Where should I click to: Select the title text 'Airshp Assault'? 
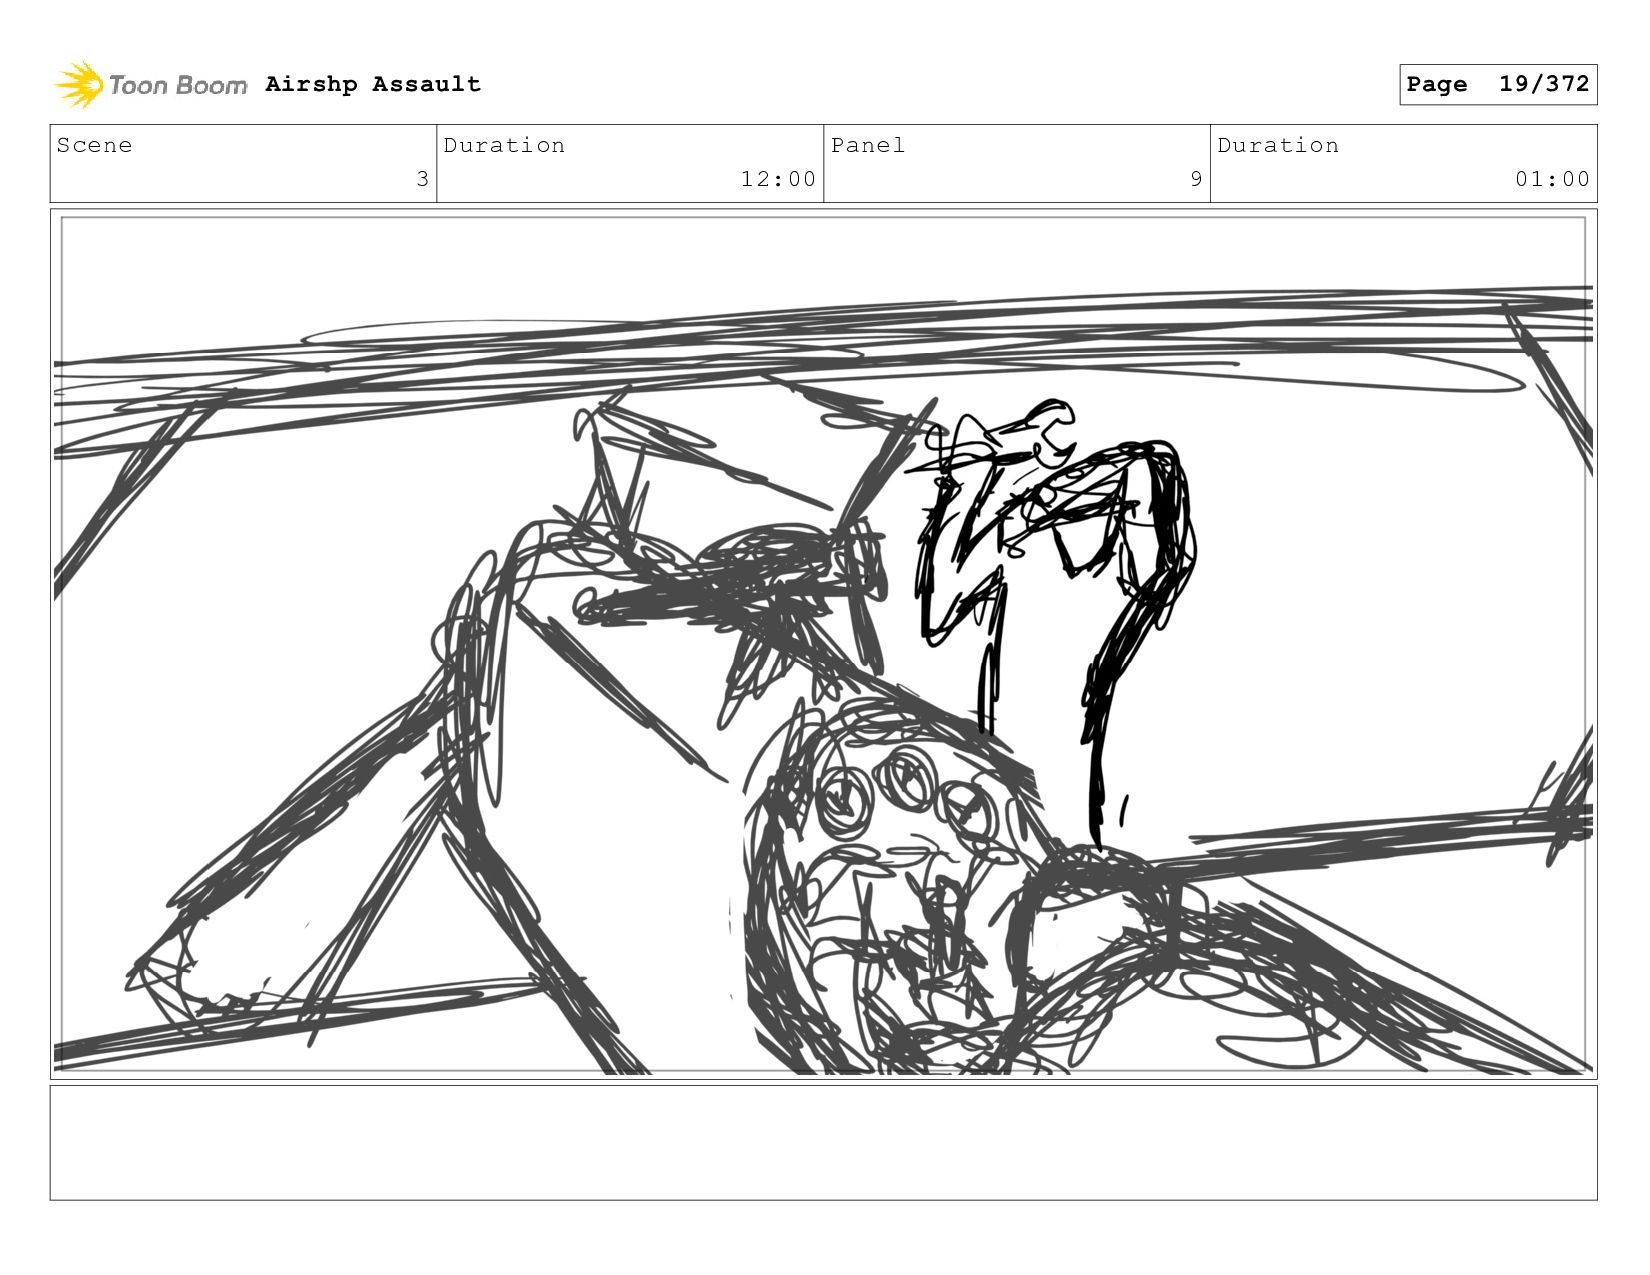[373, 84]
